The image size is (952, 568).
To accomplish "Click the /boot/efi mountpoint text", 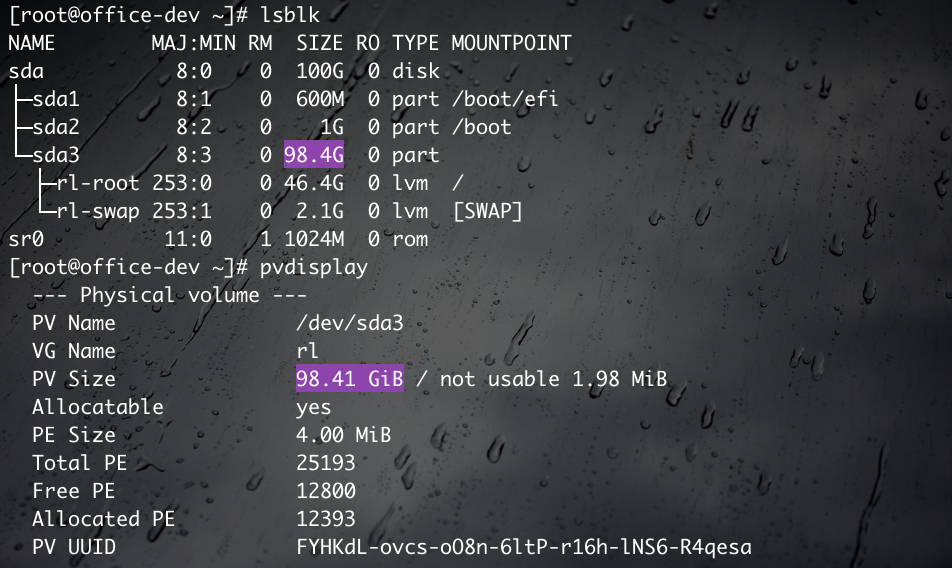I will point(505,99).
